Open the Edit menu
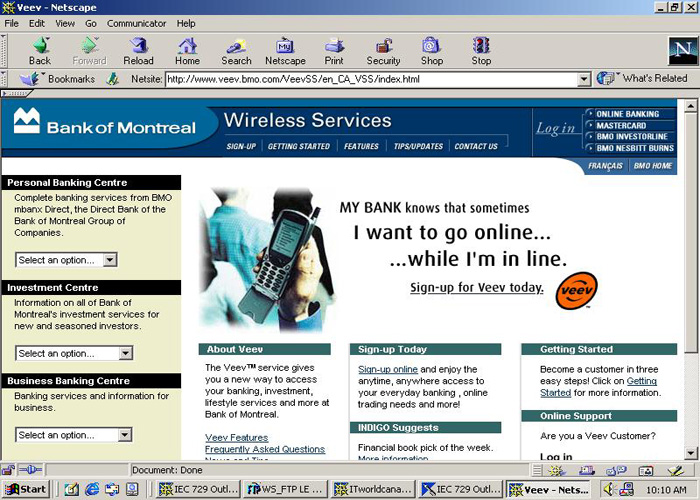This screenshot has width=700, height=500. click(x=37, y=23)
